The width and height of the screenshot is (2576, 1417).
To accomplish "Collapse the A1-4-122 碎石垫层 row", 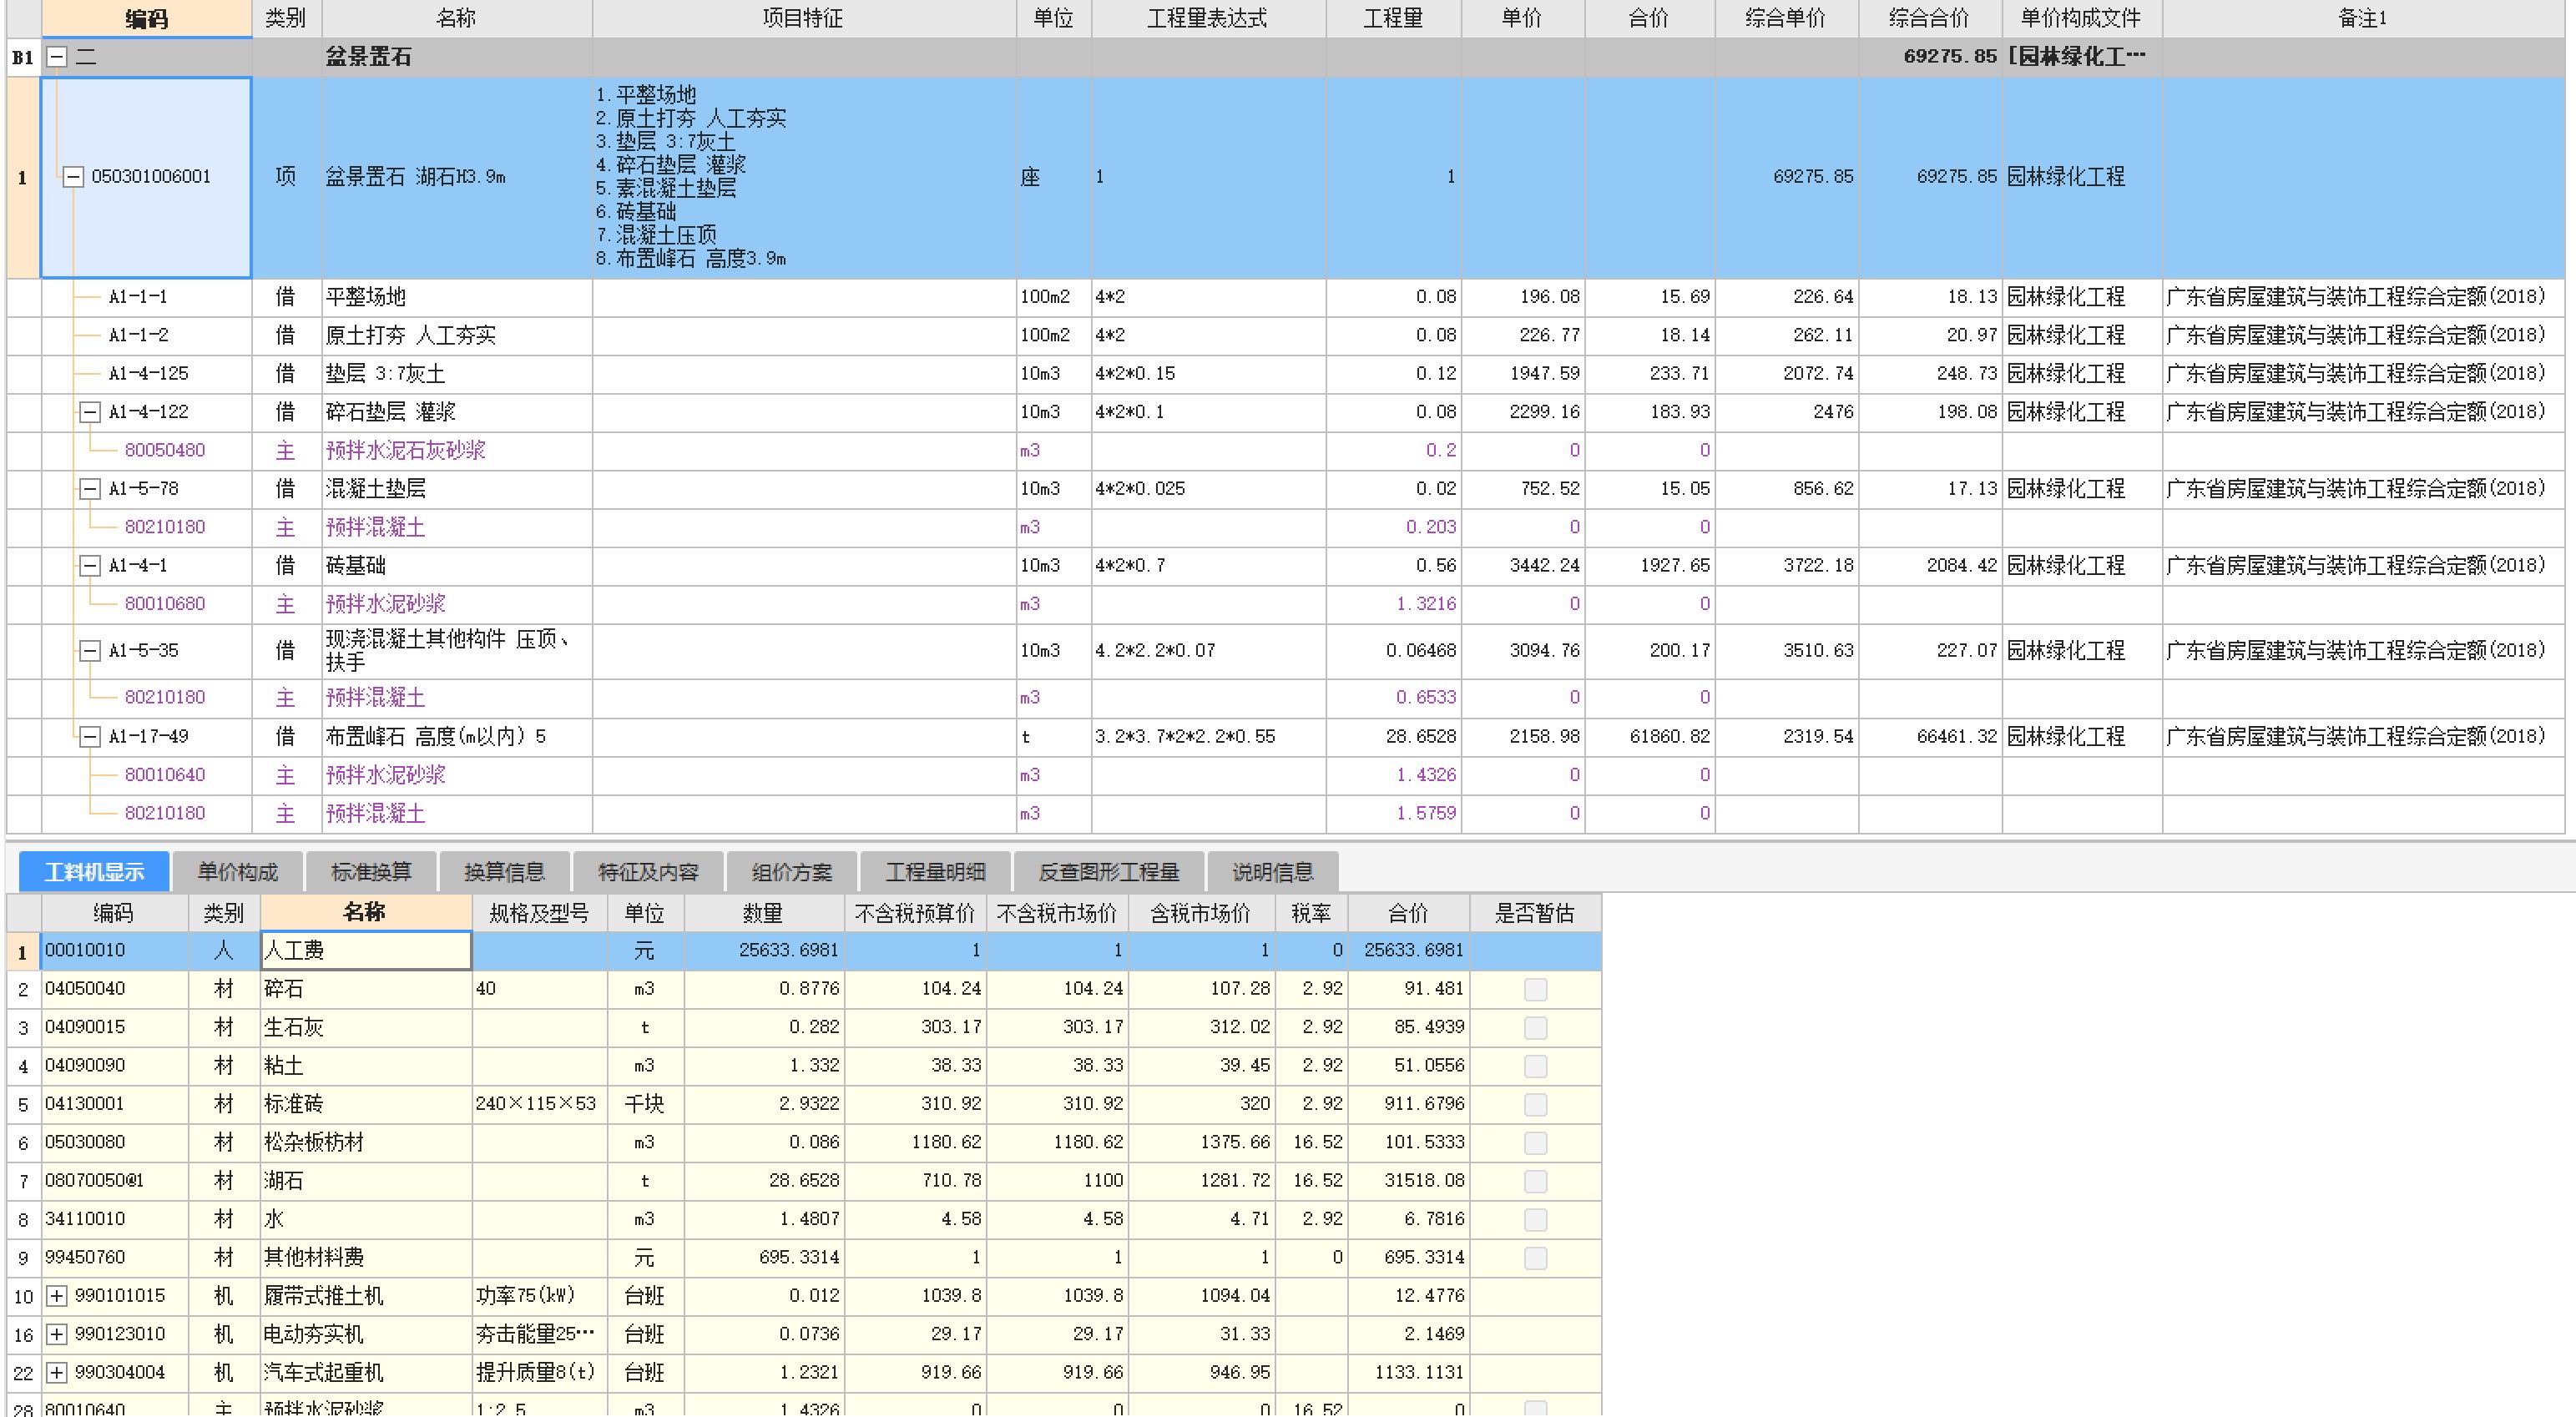I will [x=90, y=412].
